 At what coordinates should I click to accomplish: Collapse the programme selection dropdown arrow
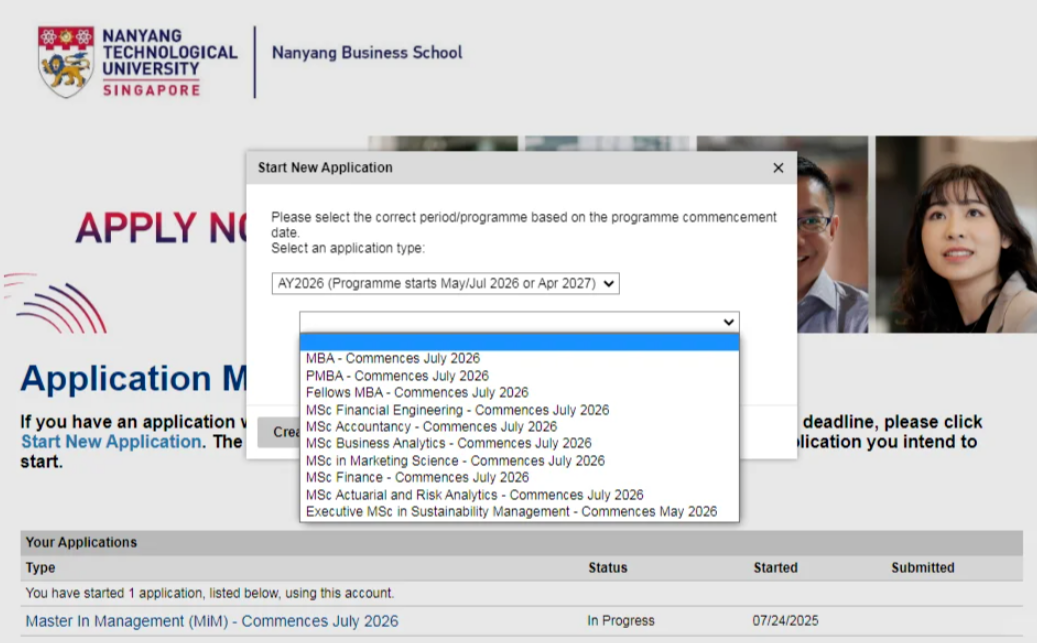coord(728,322)
